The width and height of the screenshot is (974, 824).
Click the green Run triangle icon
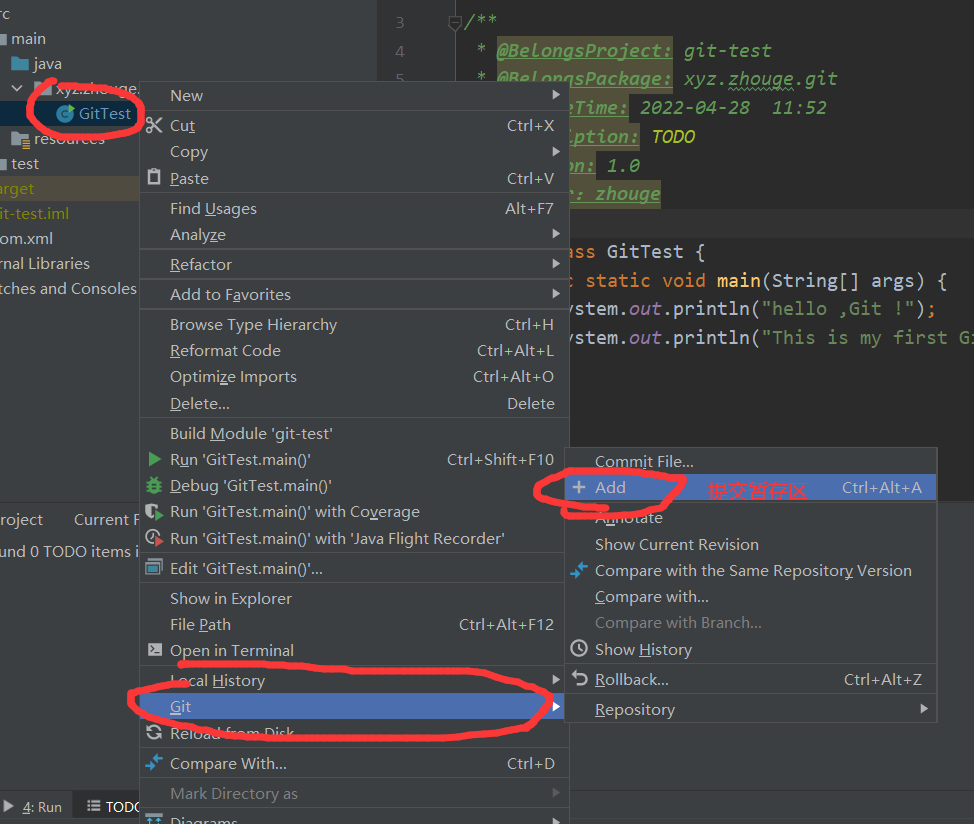point(154,460)
